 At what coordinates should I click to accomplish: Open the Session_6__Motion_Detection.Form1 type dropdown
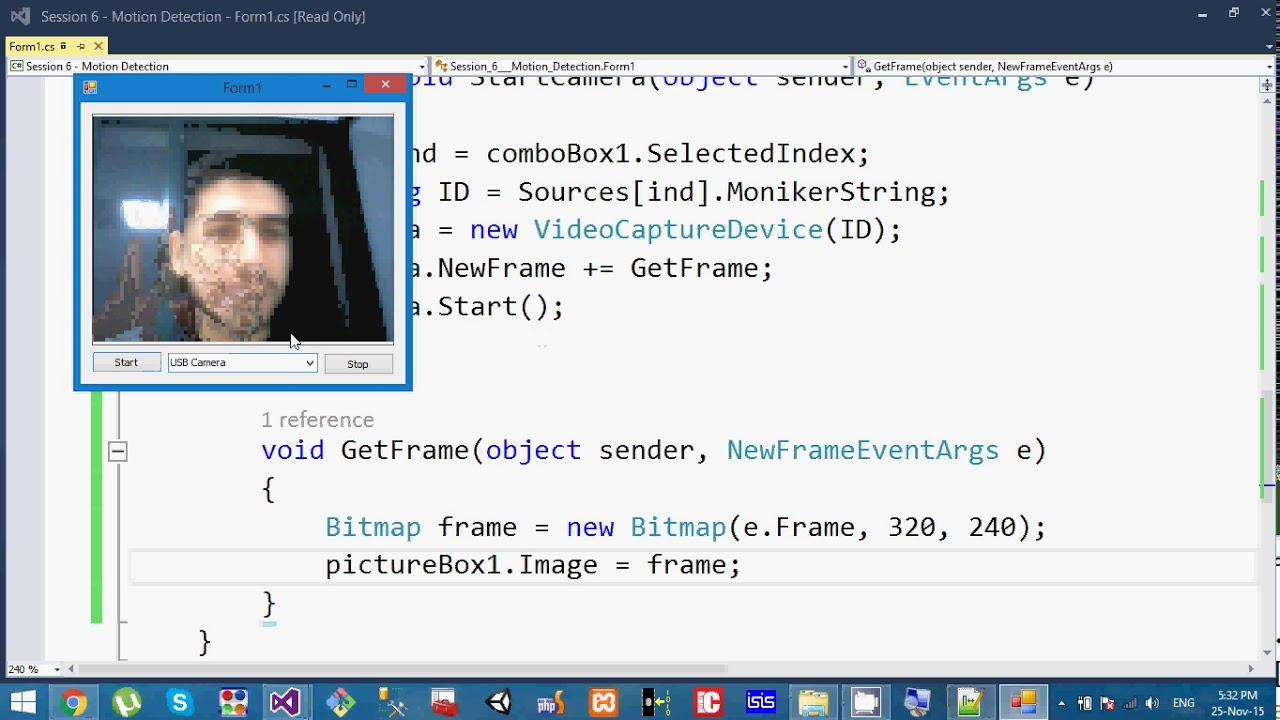[x=641, y=66]
